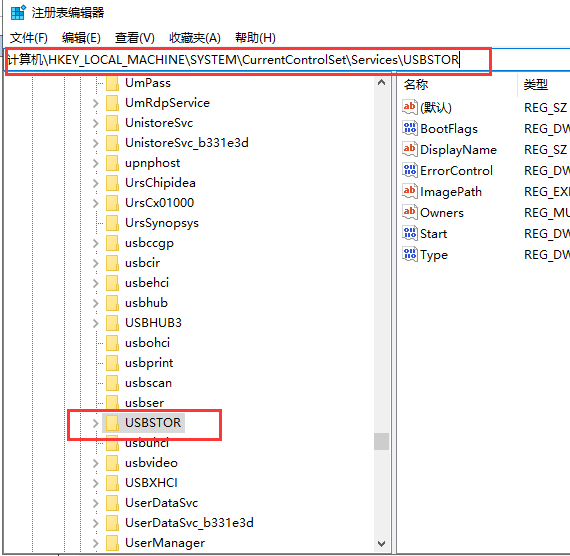Open the 查看(V) menu
570x556 pixels.
[135, 38]
